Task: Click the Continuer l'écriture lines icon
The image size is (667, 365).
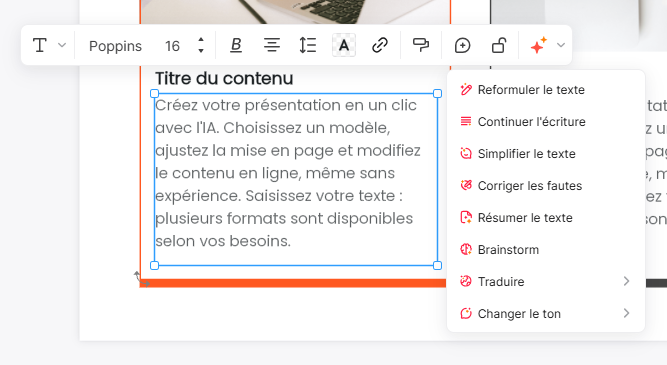Action: 466,121
